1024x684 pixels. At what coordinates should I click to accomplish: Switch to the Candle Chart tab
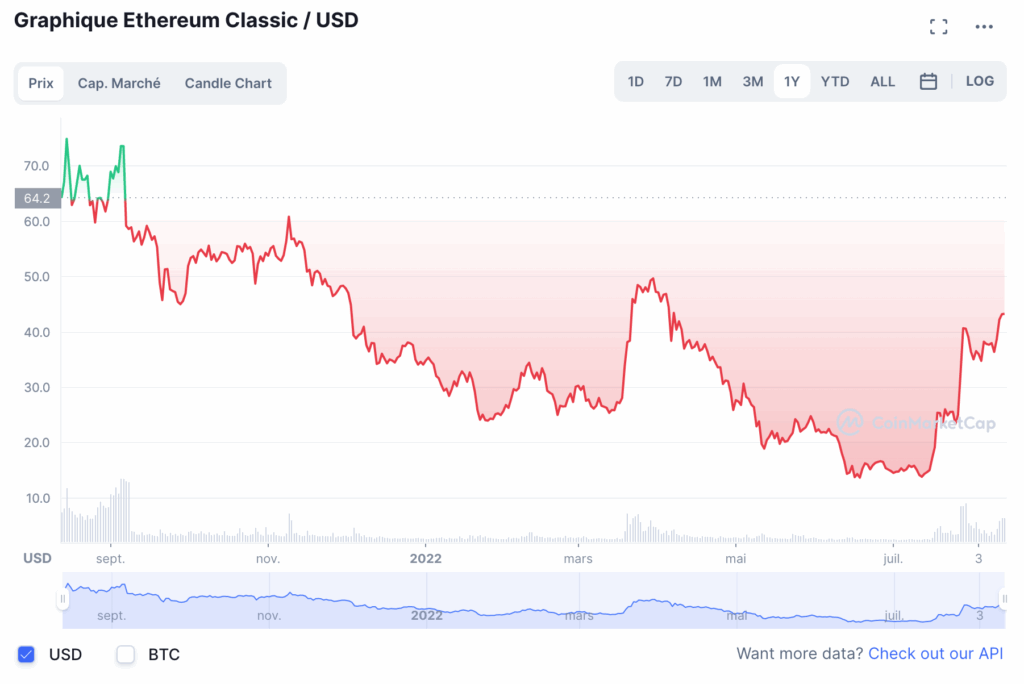coord(228,83)
